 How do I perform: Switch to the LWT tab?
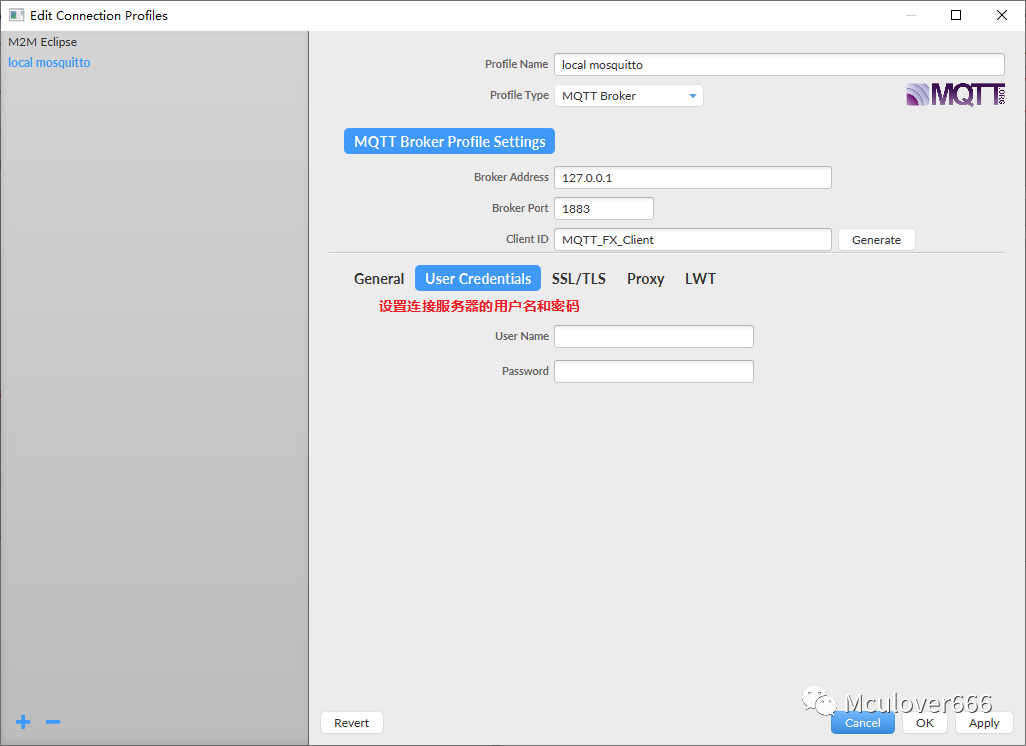coord(700,279)
